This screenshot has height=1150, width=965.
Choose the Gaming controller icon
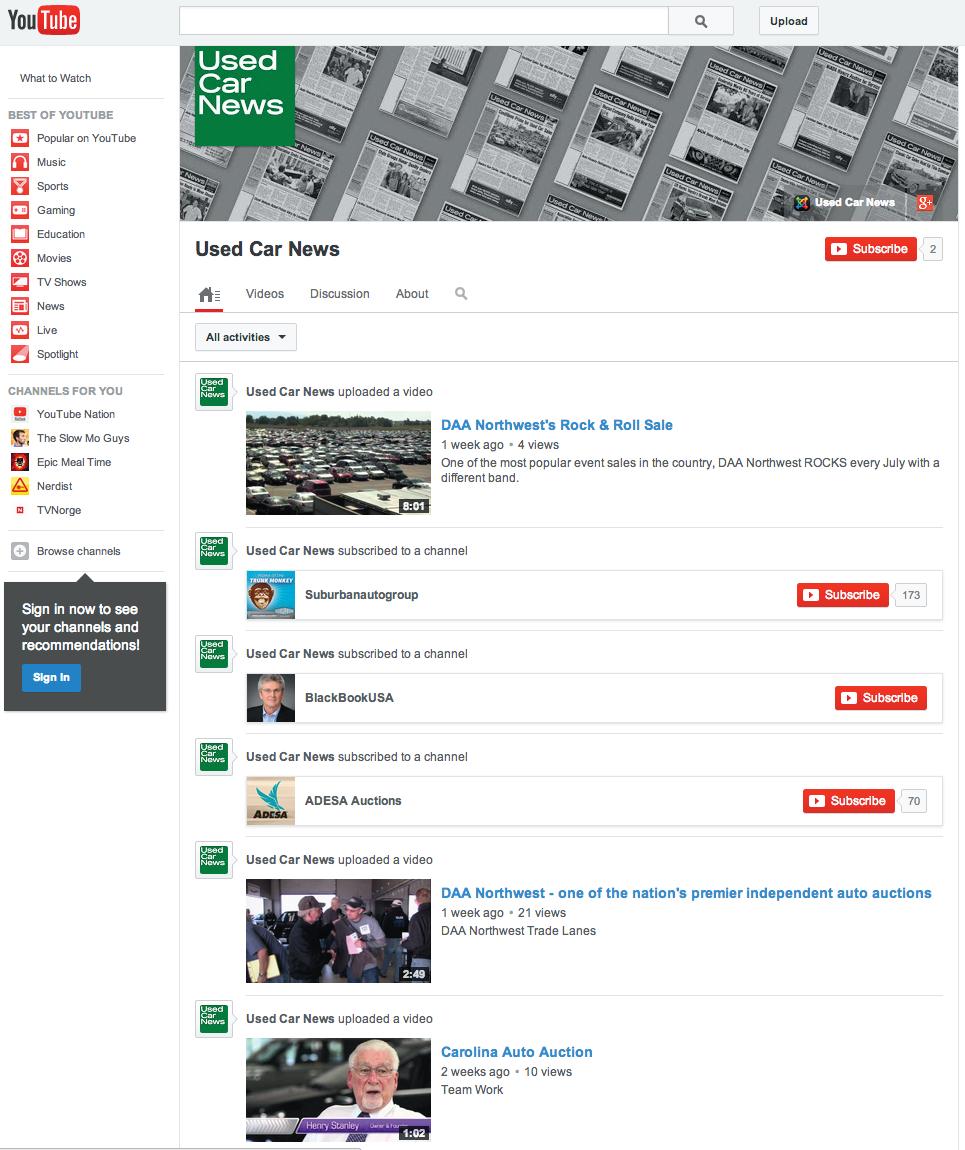pos(20,210)
